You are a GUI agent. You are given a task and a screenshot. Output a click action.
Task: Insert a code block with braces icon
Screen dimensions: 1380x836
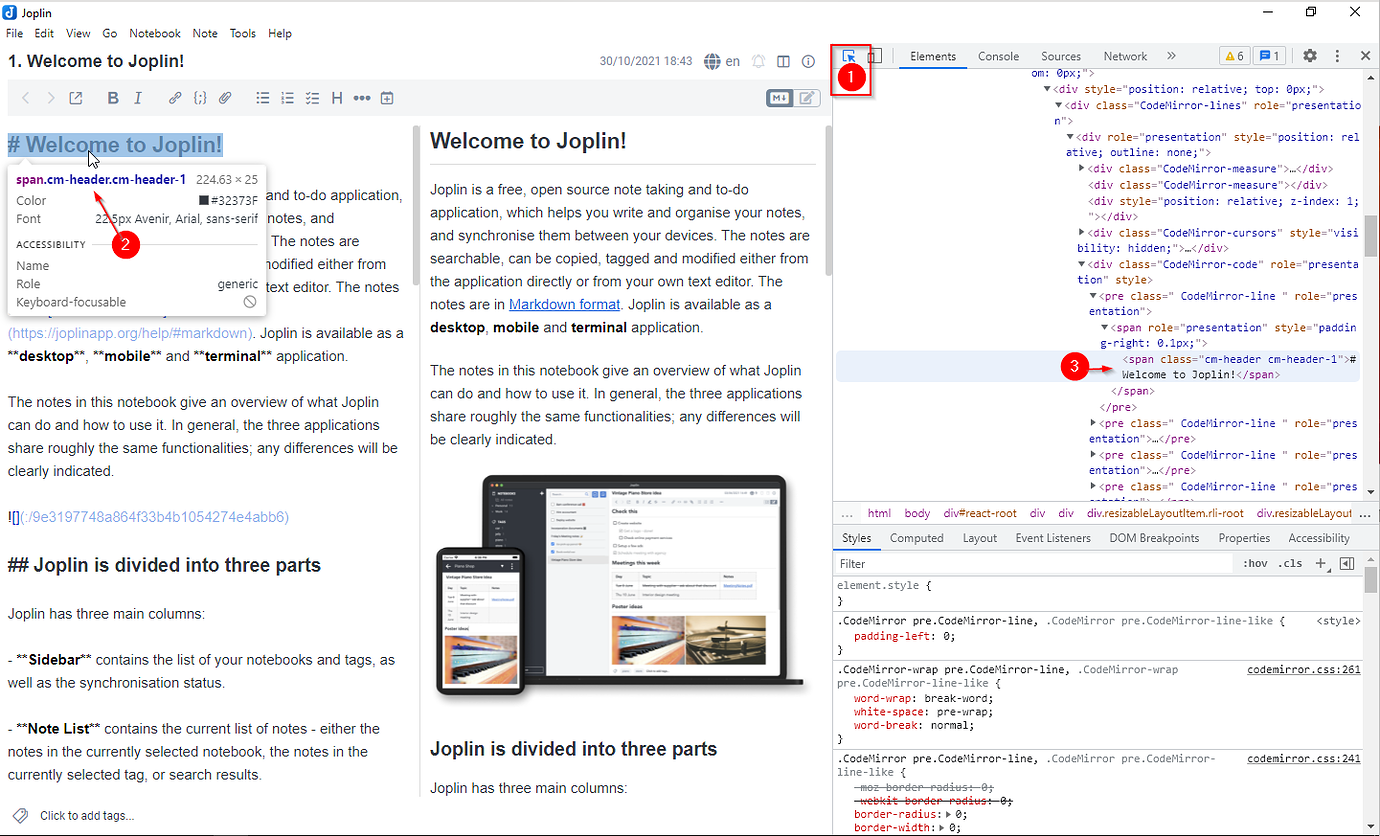[200, 98]
